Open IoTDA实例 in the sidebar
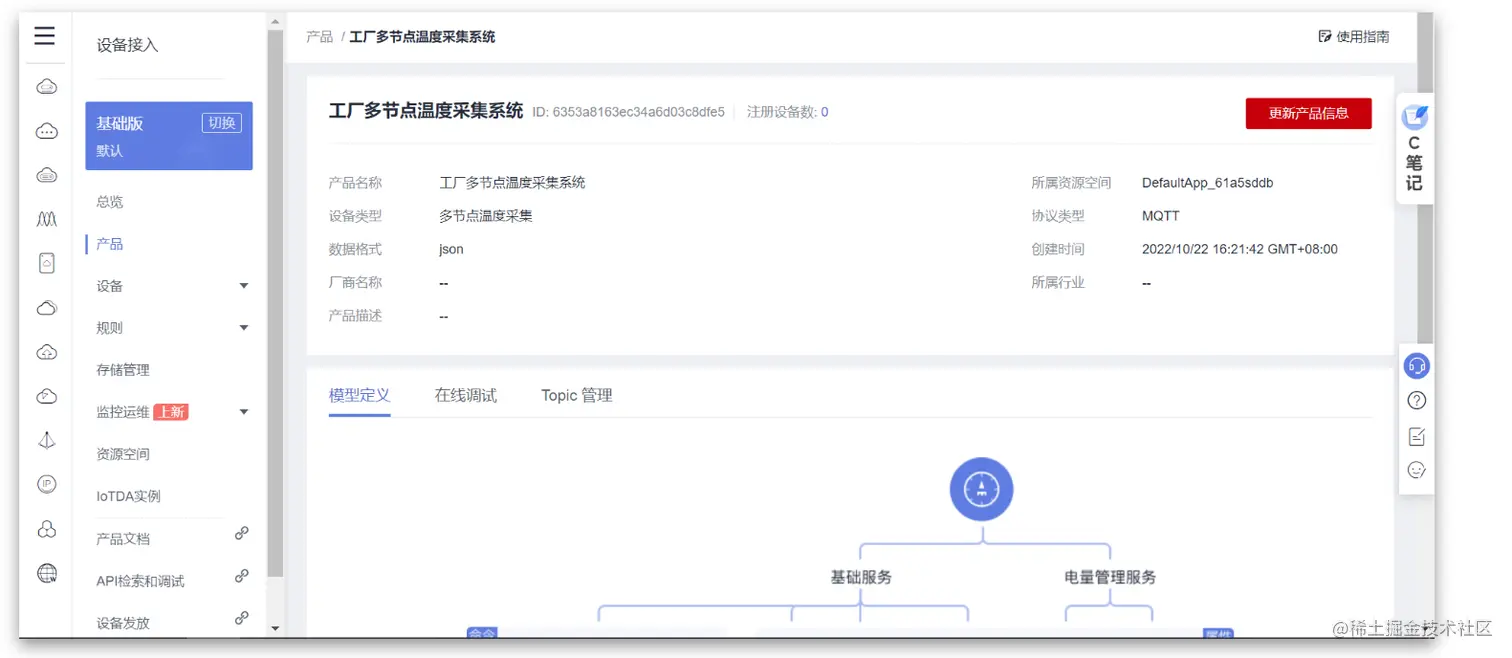 (x=128, y=496)
